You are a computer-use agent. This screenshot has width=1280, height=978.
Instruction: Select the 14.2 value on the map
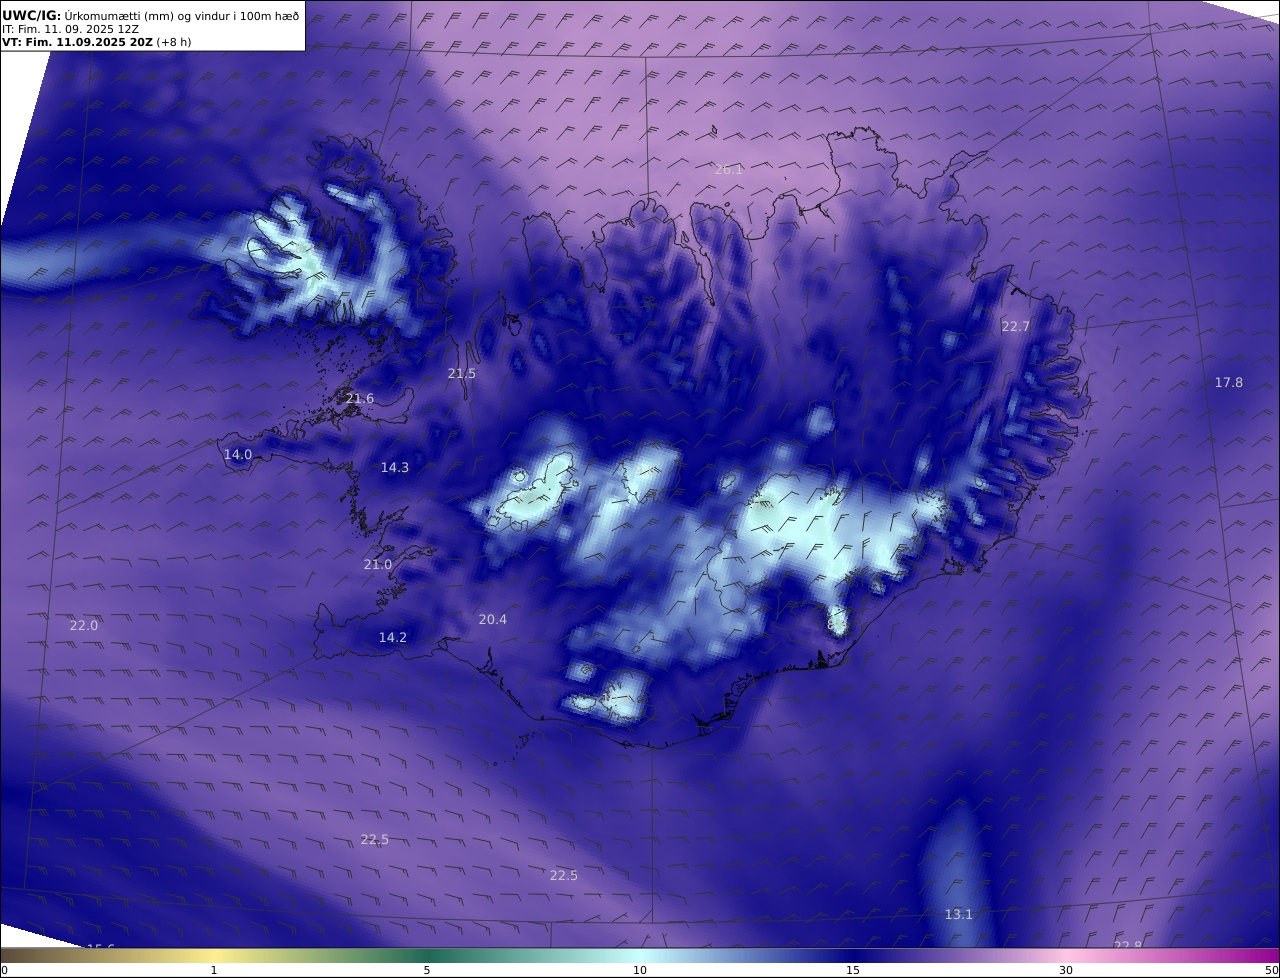[x=393, y=638]
